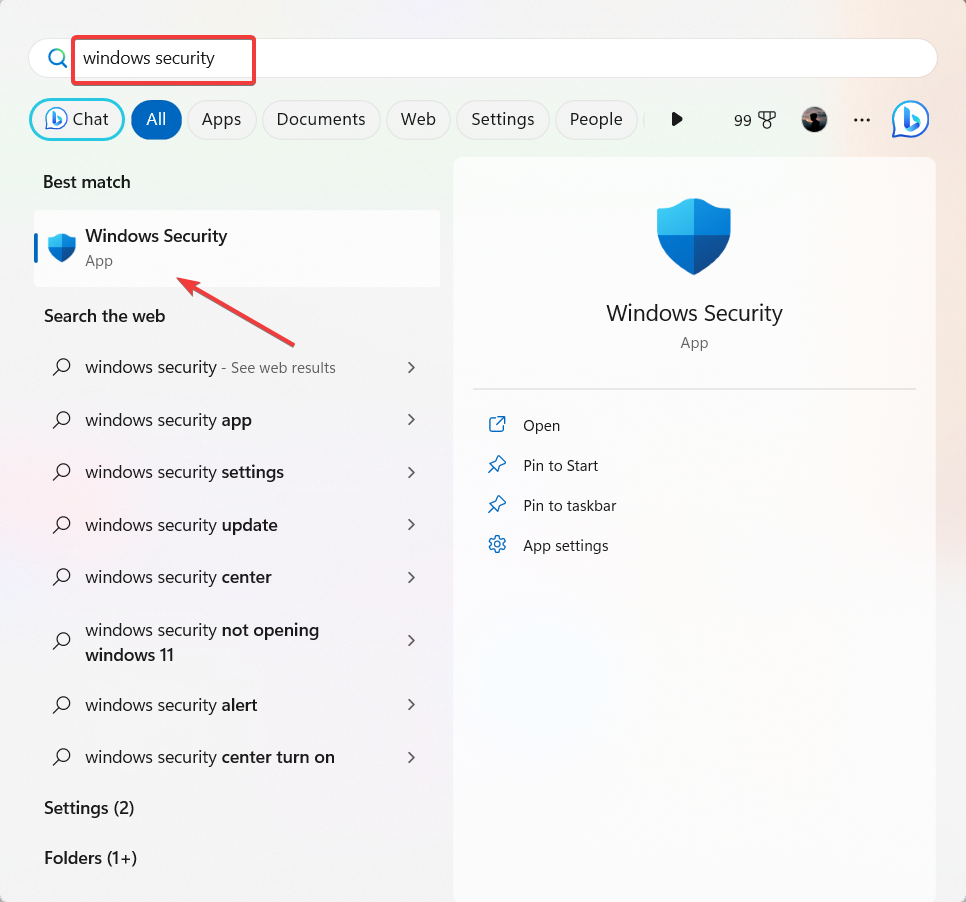Switch to the Web filter tab
Viewport: 966px width, 902px height.
coord(418,120)
